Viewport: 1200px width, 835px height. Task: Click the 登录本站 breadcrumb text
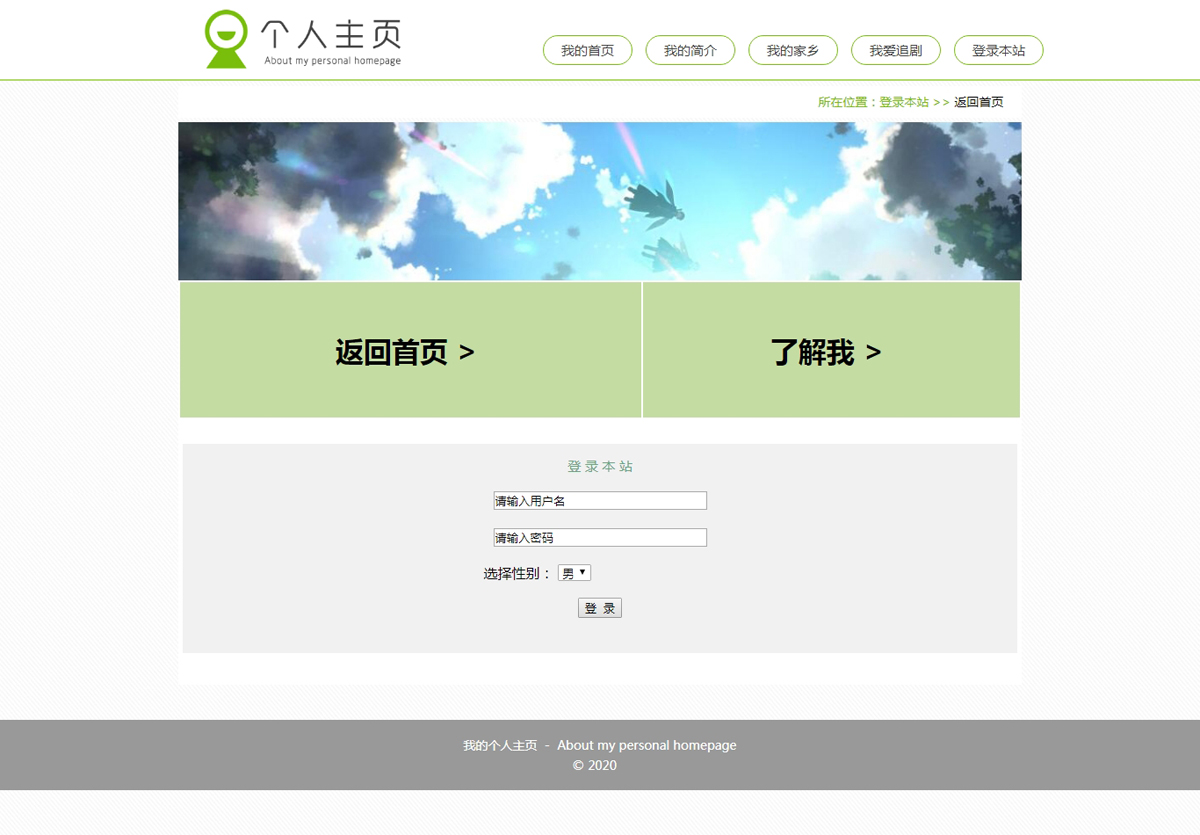[904, 102]
